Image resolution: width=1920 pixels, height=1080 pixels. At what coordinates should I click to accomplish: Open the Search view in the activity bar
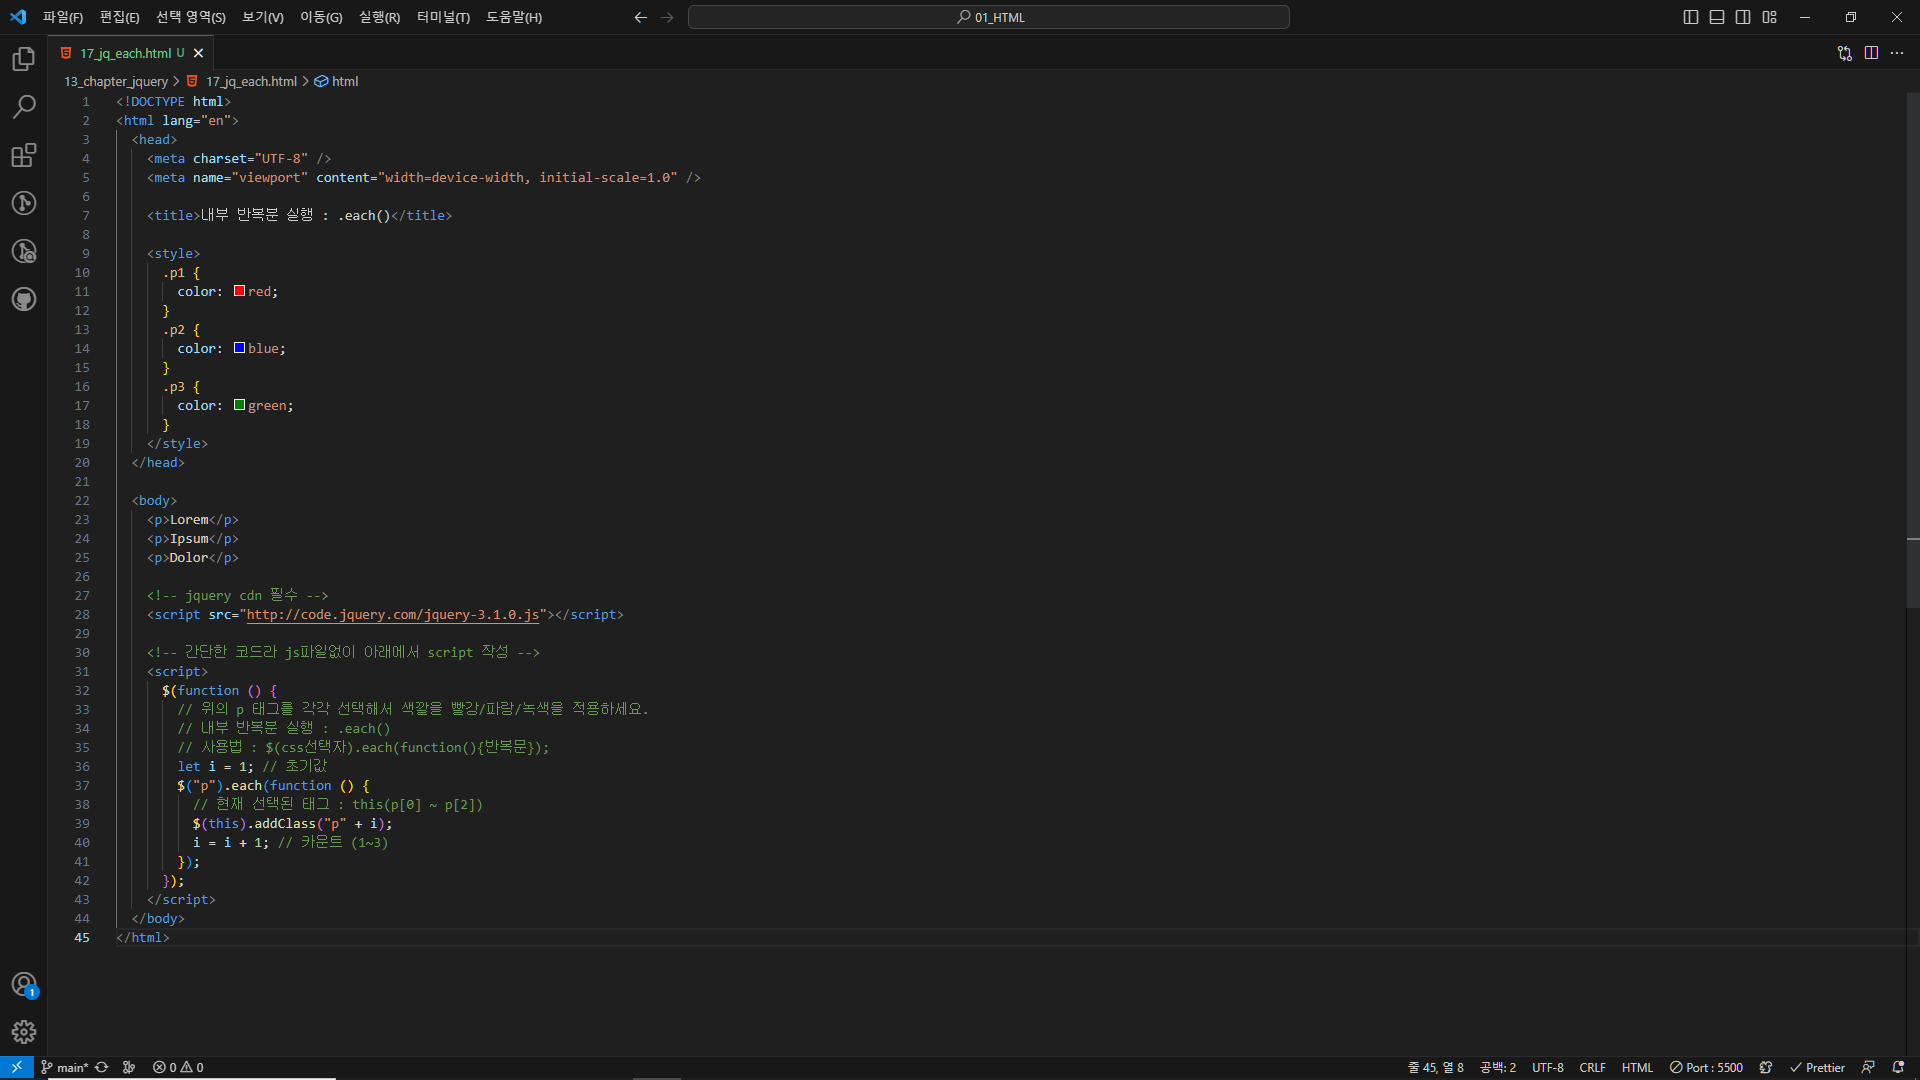[x=24, y=107]
